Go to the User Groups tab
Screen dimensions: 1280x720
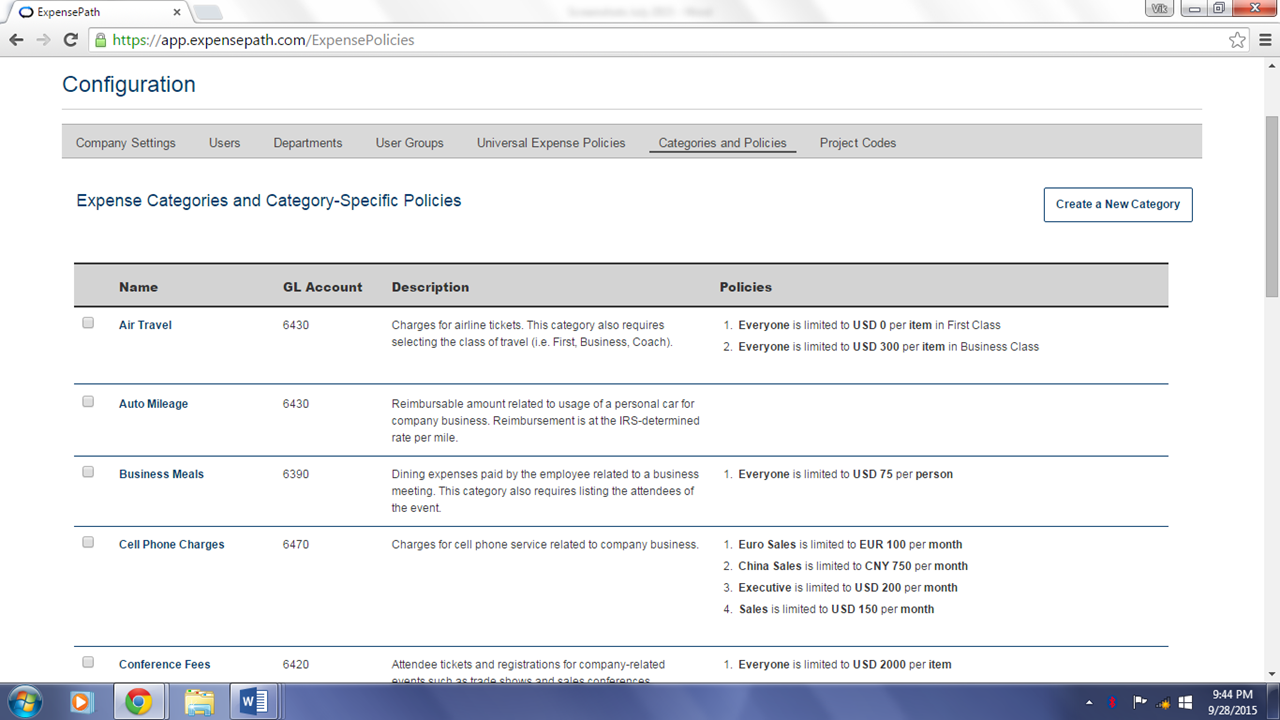(x=409, y=143)
